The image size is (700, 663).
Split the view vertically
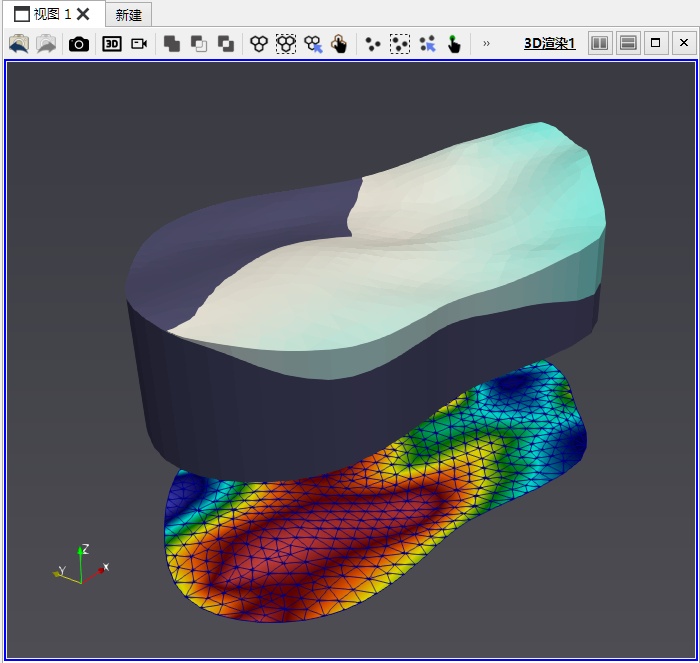(x=628, y=43)
